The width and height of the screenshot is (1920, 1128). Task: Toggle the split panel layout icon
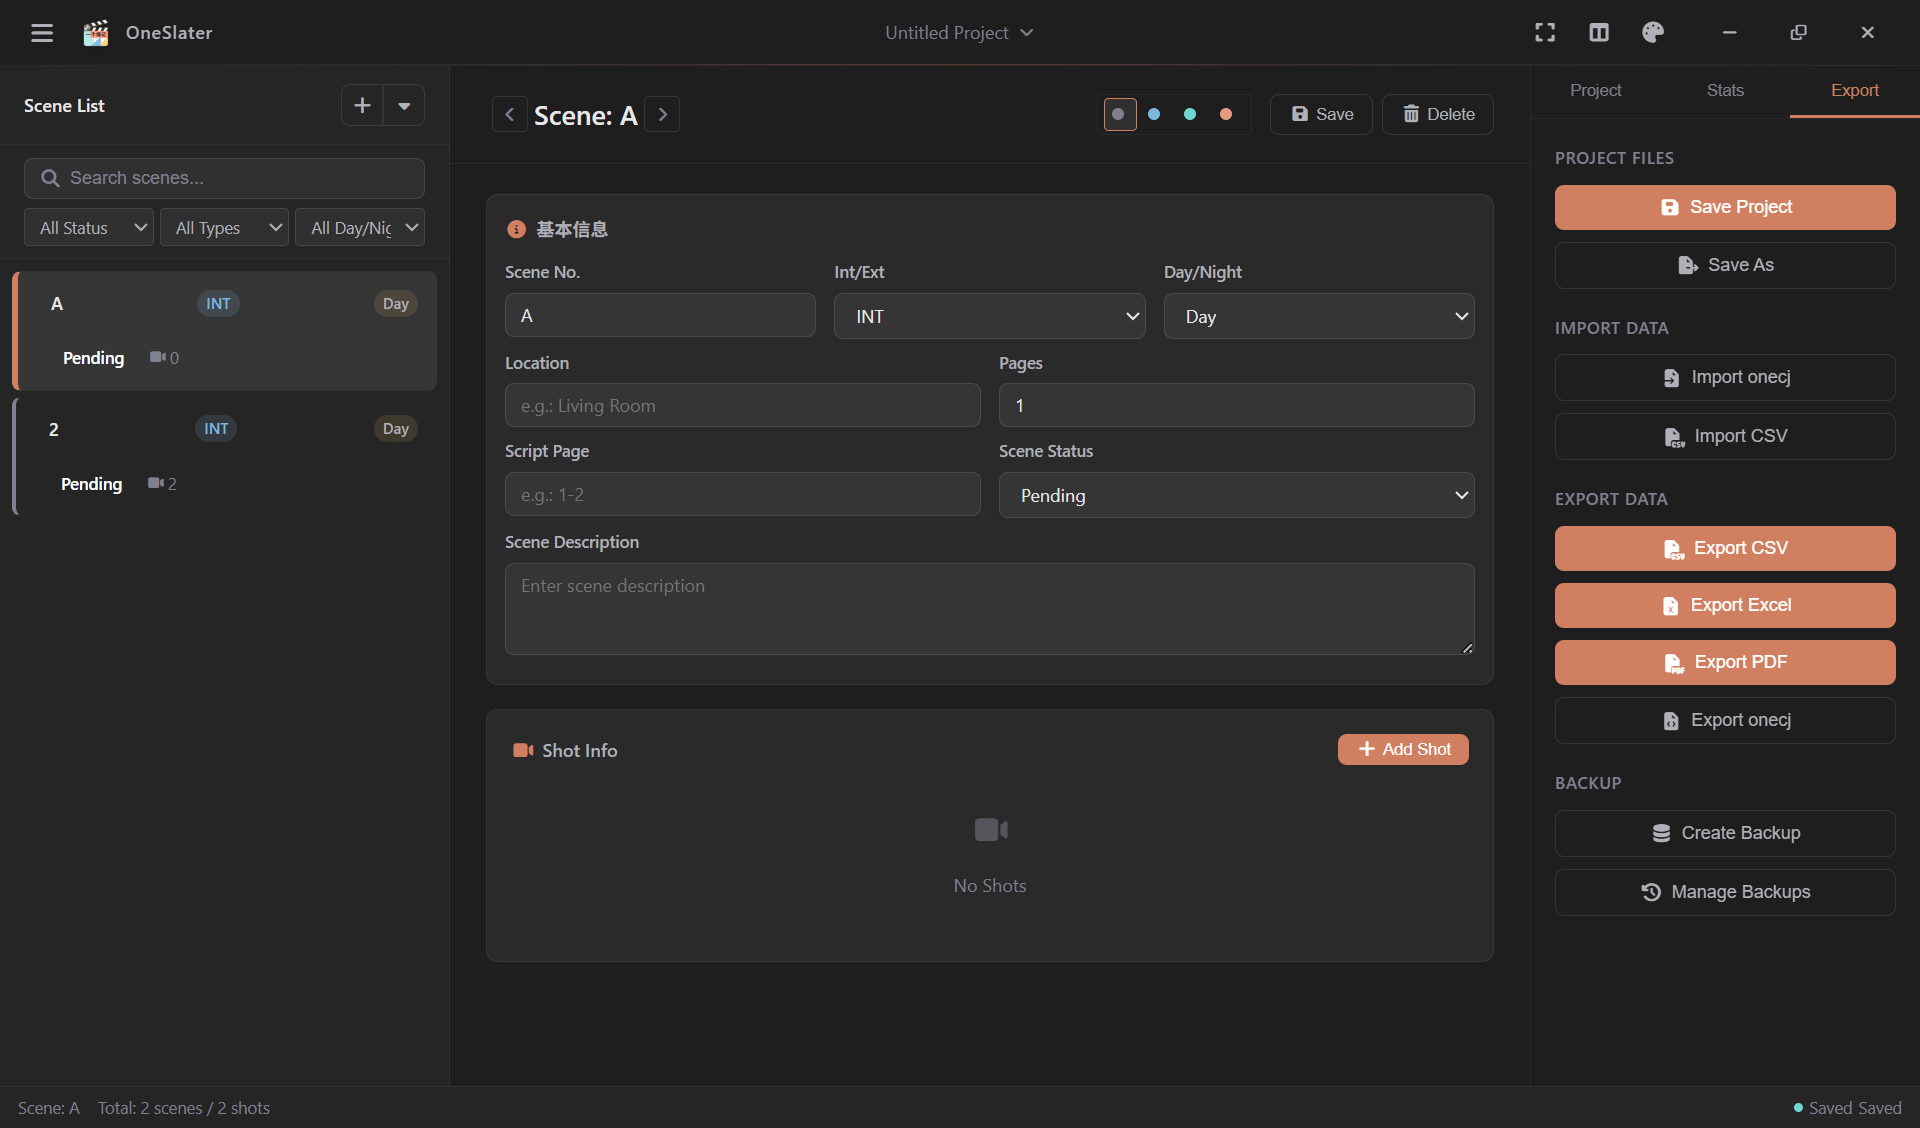[1599, 33]
